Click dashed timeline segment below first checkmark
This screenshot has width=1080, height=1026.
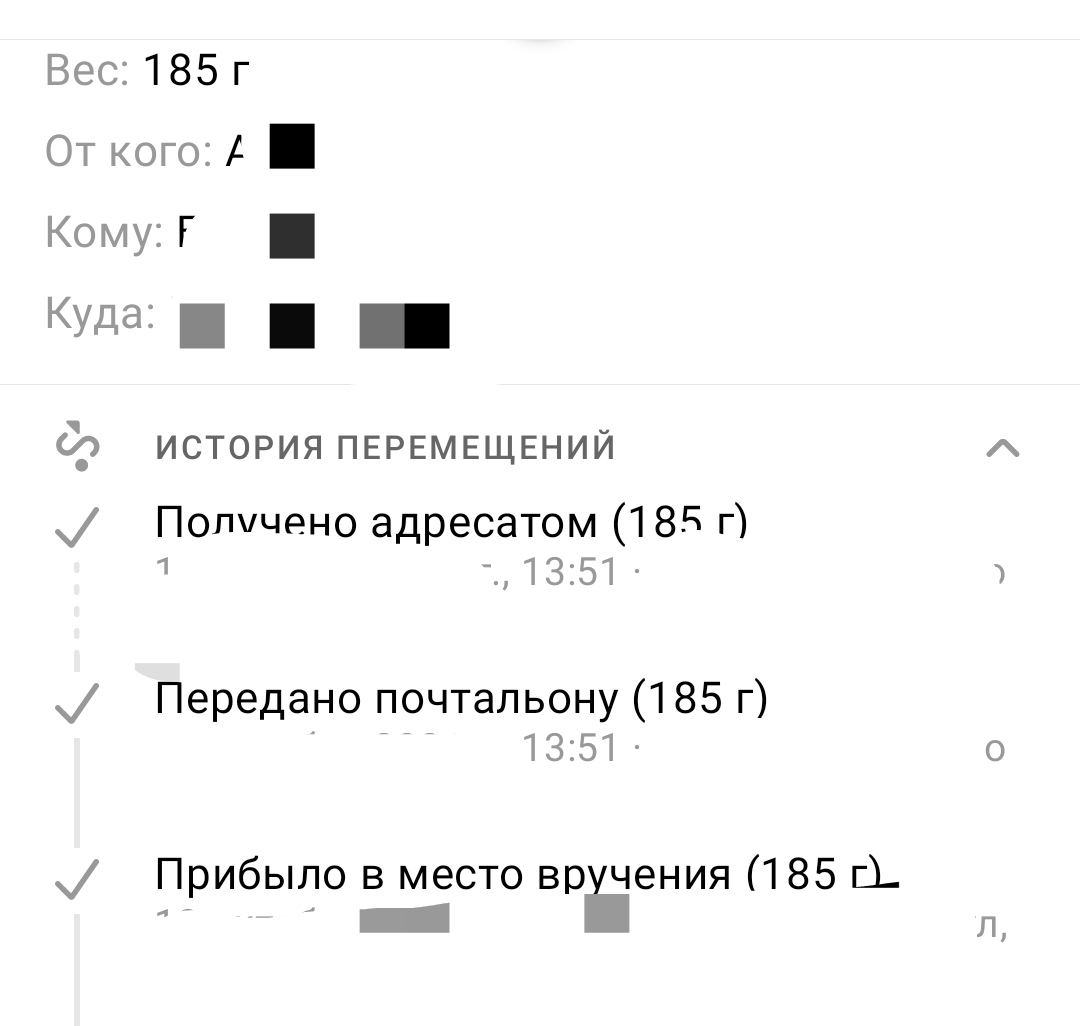point(76,616)
